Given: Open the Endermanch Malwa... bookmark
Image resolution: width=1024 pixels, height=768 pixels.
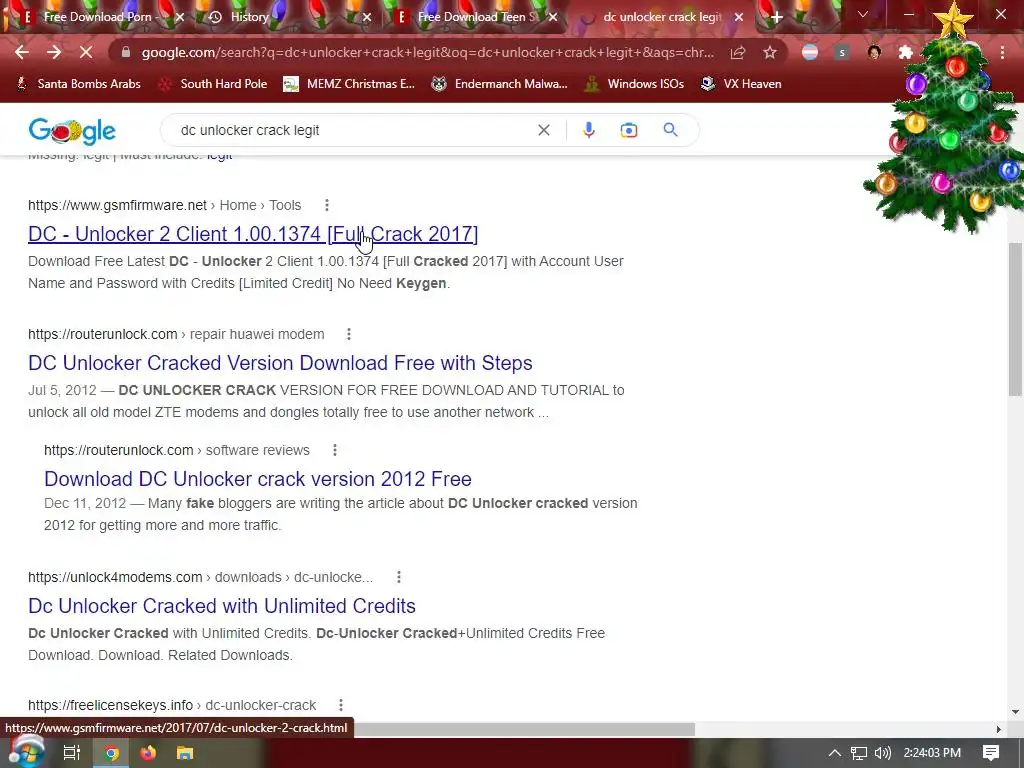Looking at the screenshot, I should (x=500, y=84).
